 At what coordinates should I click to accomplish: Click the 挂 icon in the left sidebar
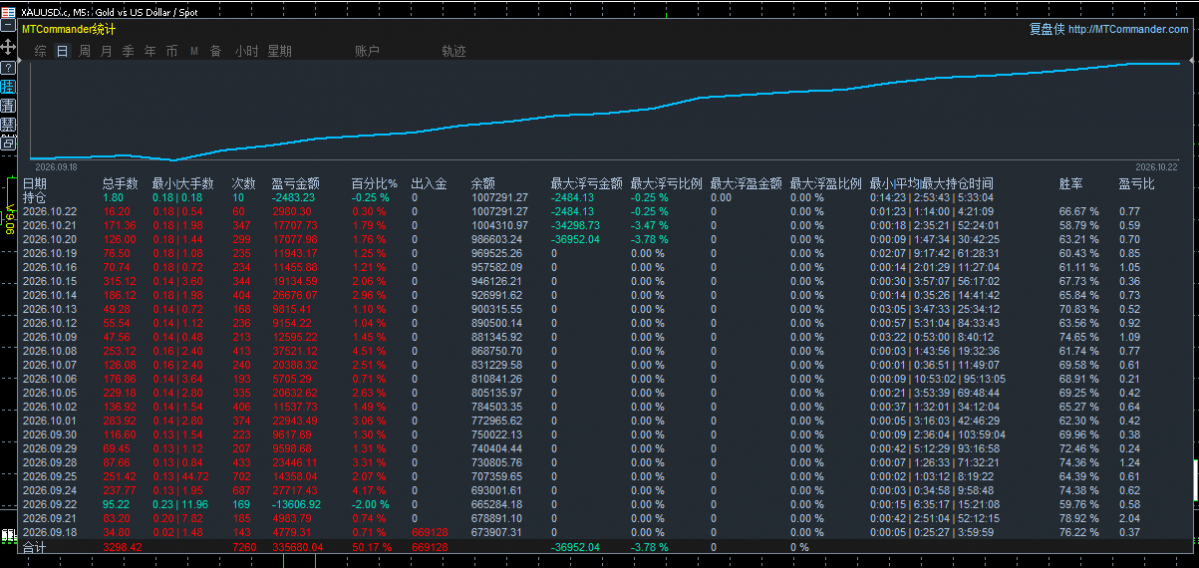(x=8, y=86)
